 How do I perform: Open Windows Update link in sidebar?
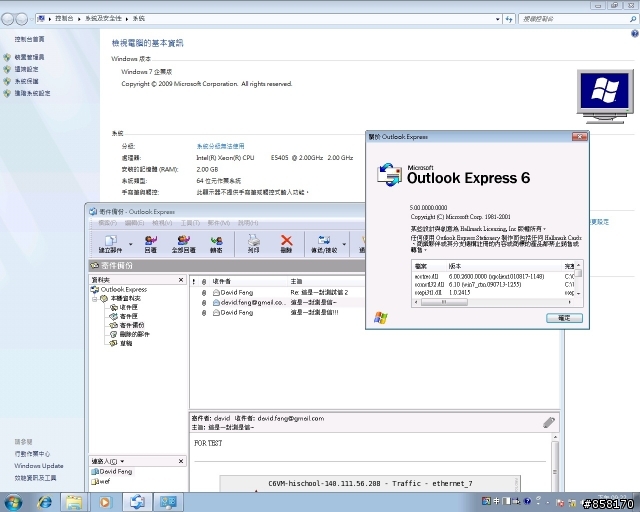(39, 466)
